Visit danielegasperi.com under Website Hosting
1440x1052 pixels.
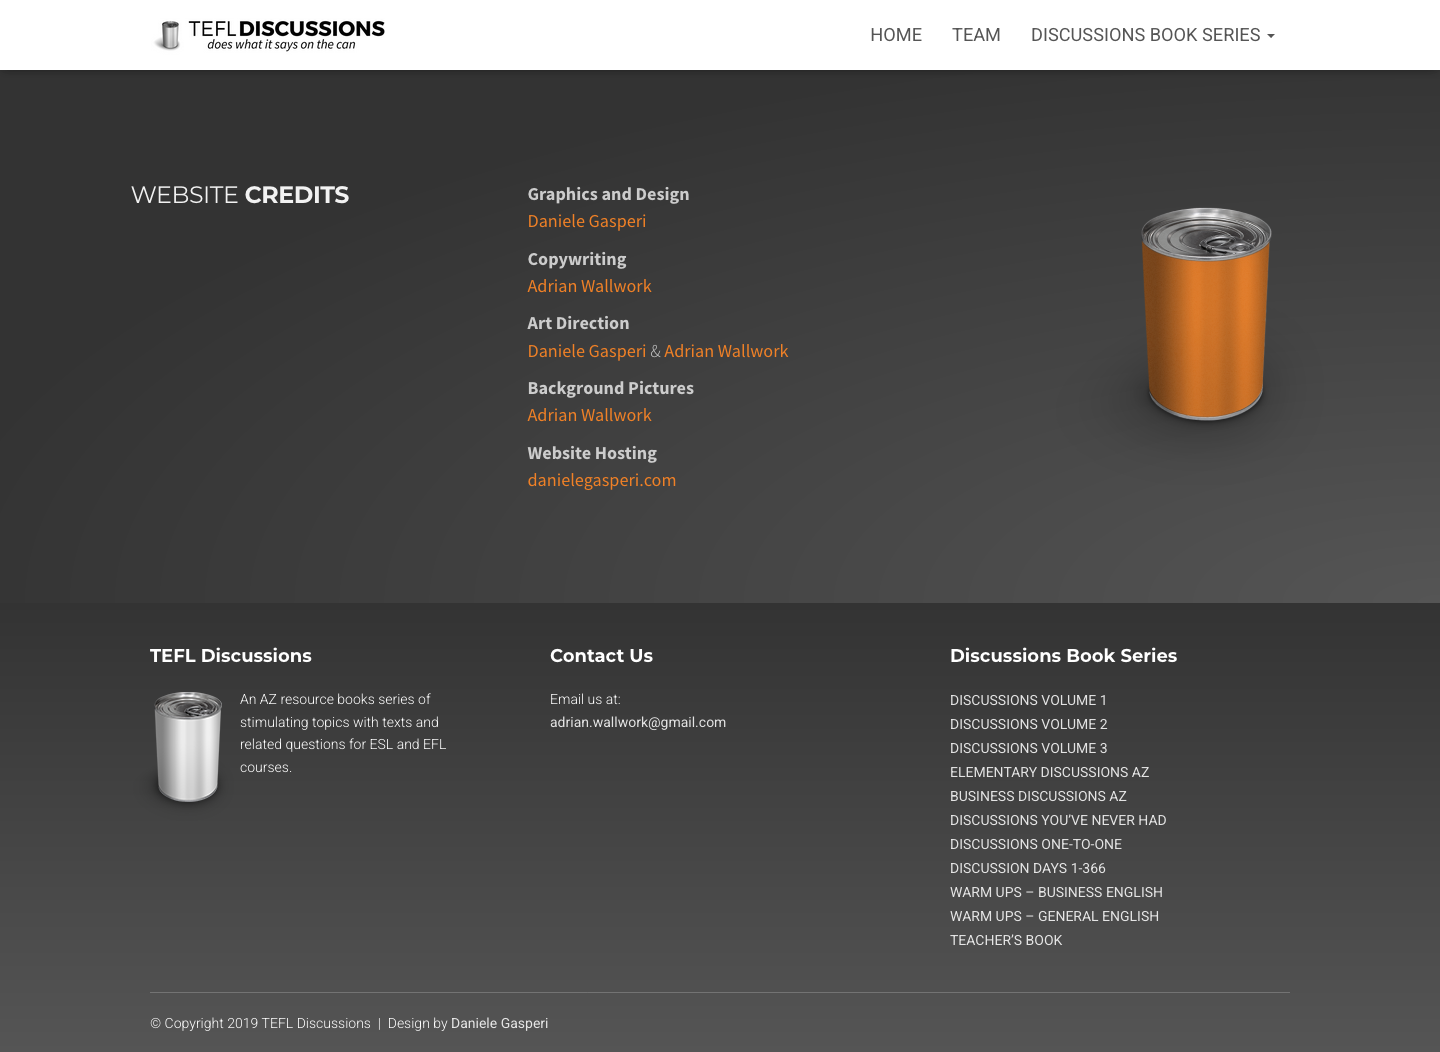[601, 480]
